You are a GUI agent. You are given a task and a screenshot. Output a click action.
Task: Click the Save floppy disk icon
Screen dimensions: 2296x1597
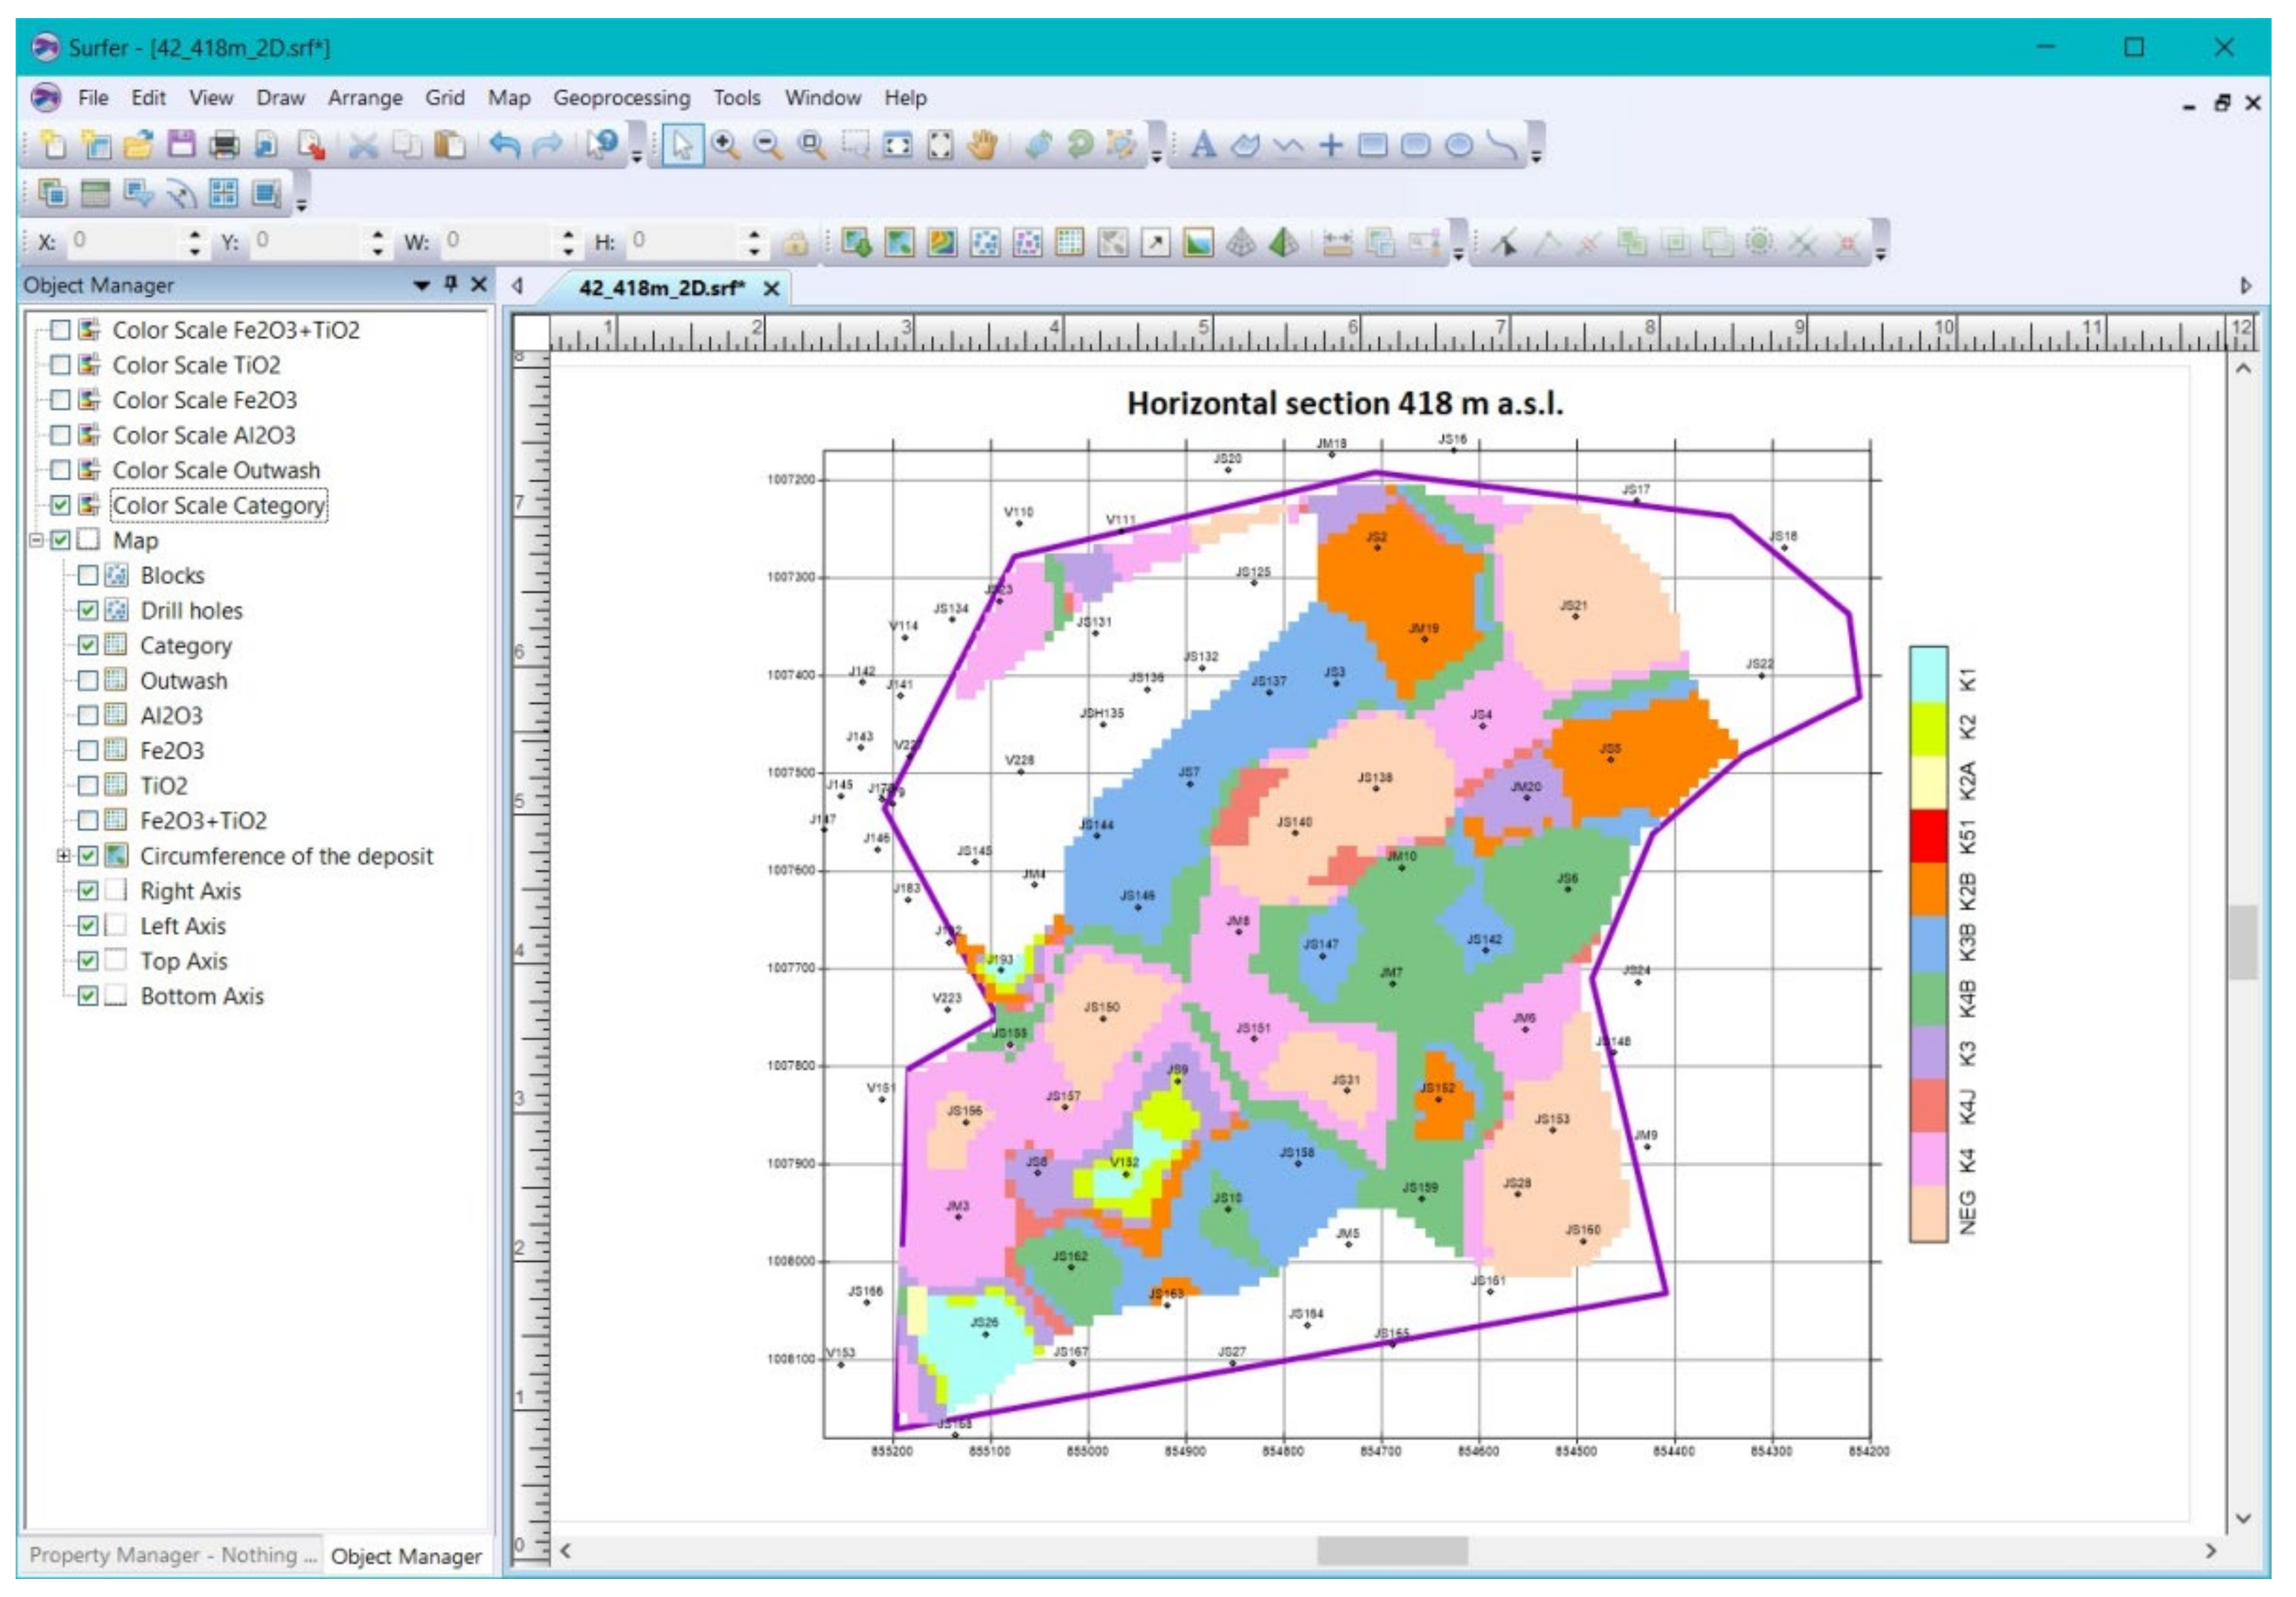pos(181,145)
